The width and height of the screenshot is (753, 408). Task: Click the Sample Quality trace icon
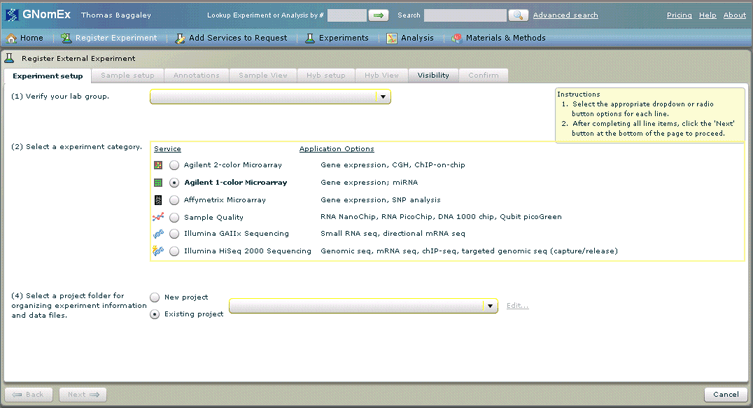point(158,217)
